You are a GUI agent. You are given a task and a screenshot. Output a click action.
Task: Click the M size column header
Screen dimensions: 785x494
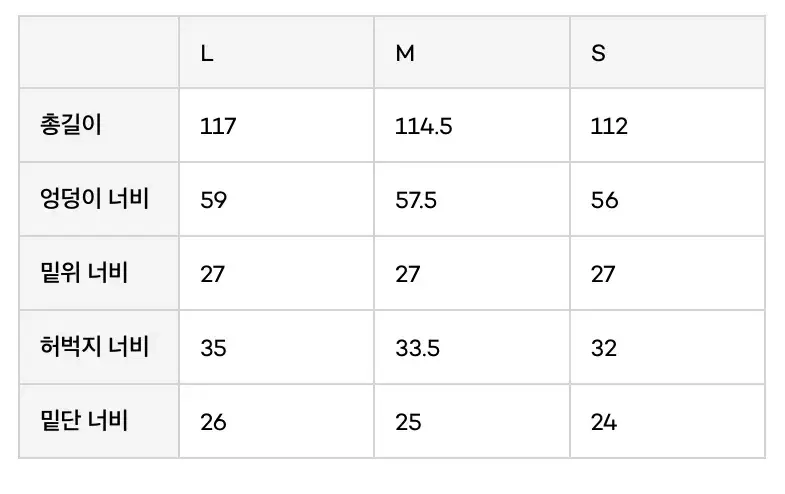click(405, 53)
